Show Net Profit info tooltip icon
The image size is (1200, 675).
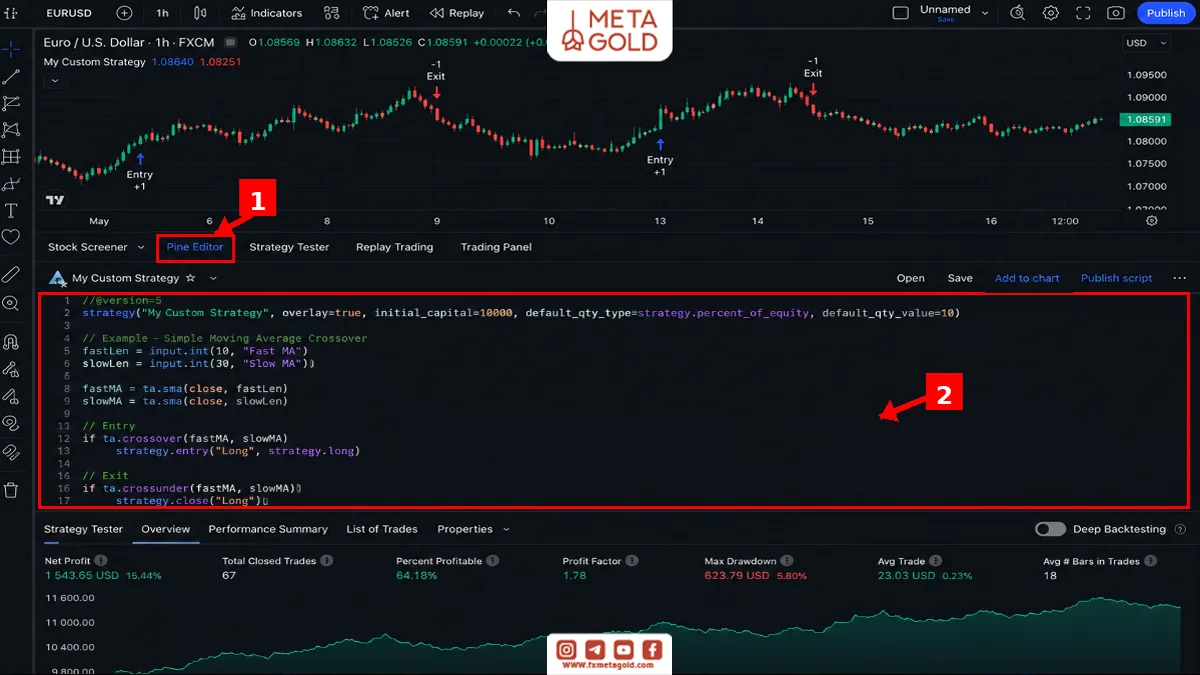[101, 561]
